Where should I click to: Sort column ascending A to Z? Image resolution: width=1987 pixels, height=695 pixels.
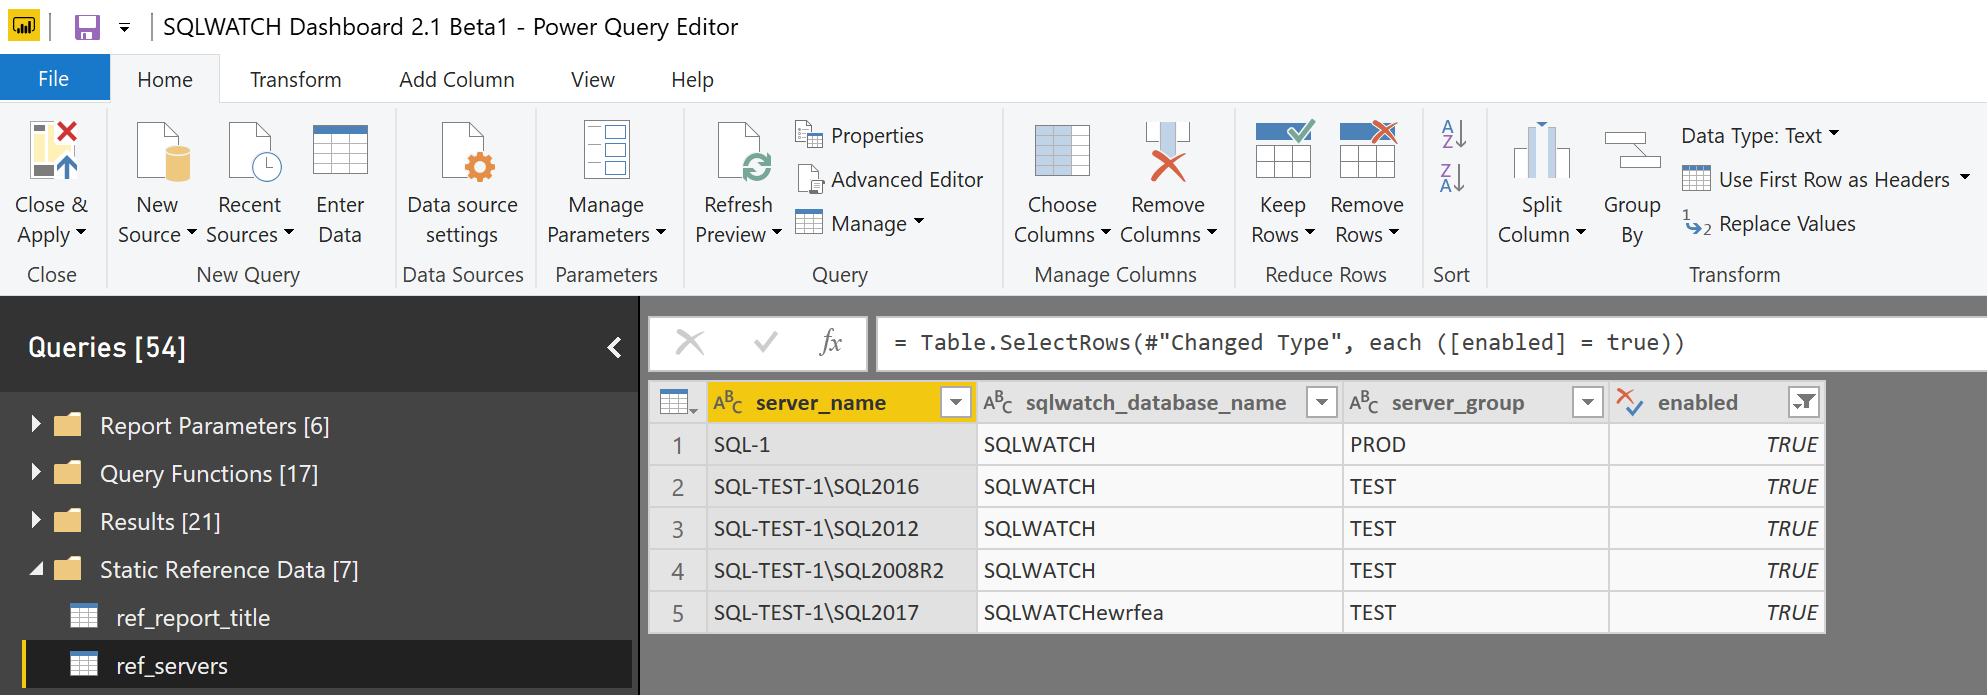1453,134
